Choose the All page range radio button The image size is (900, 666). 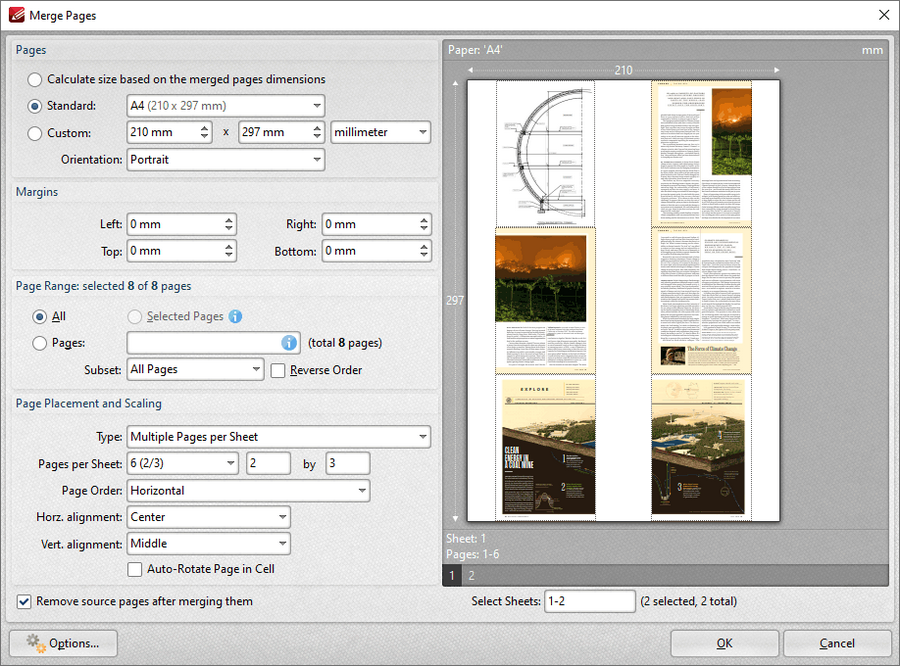coord(39,317)
